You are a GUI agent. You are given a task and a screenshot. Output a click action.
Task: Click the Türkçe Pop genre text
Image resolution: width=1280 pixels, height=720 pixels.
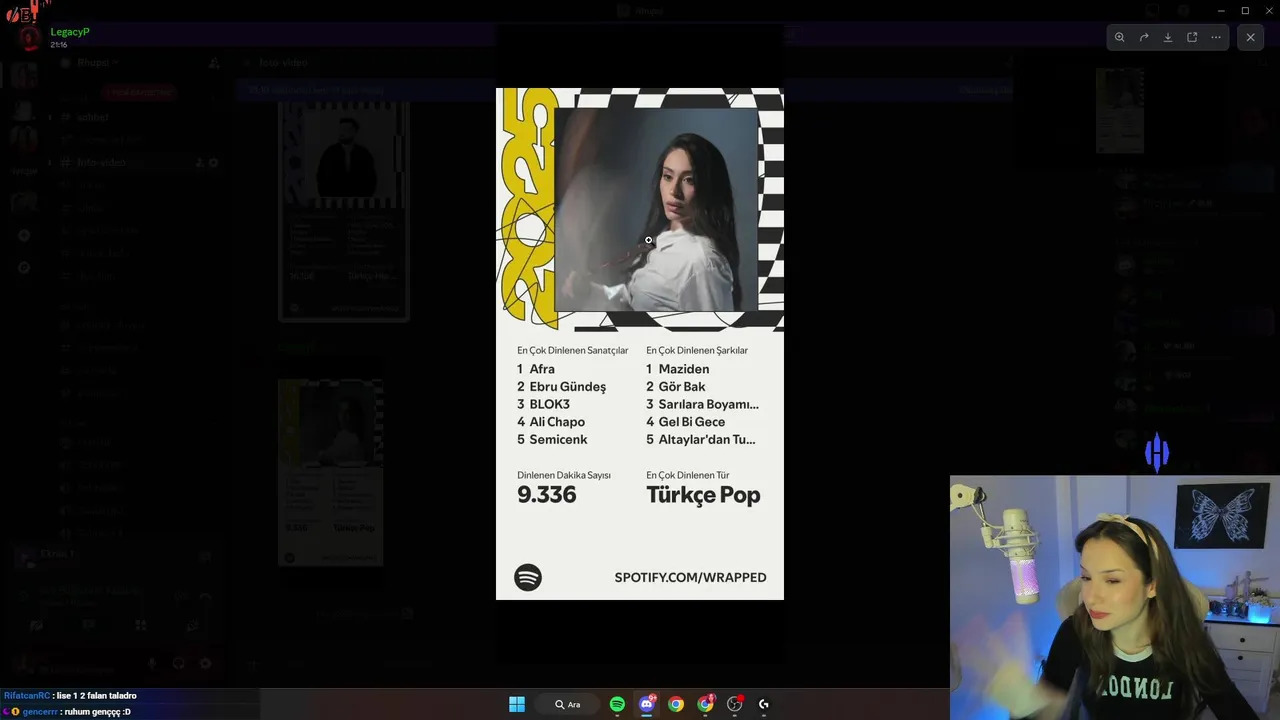(x=703, y=495)
